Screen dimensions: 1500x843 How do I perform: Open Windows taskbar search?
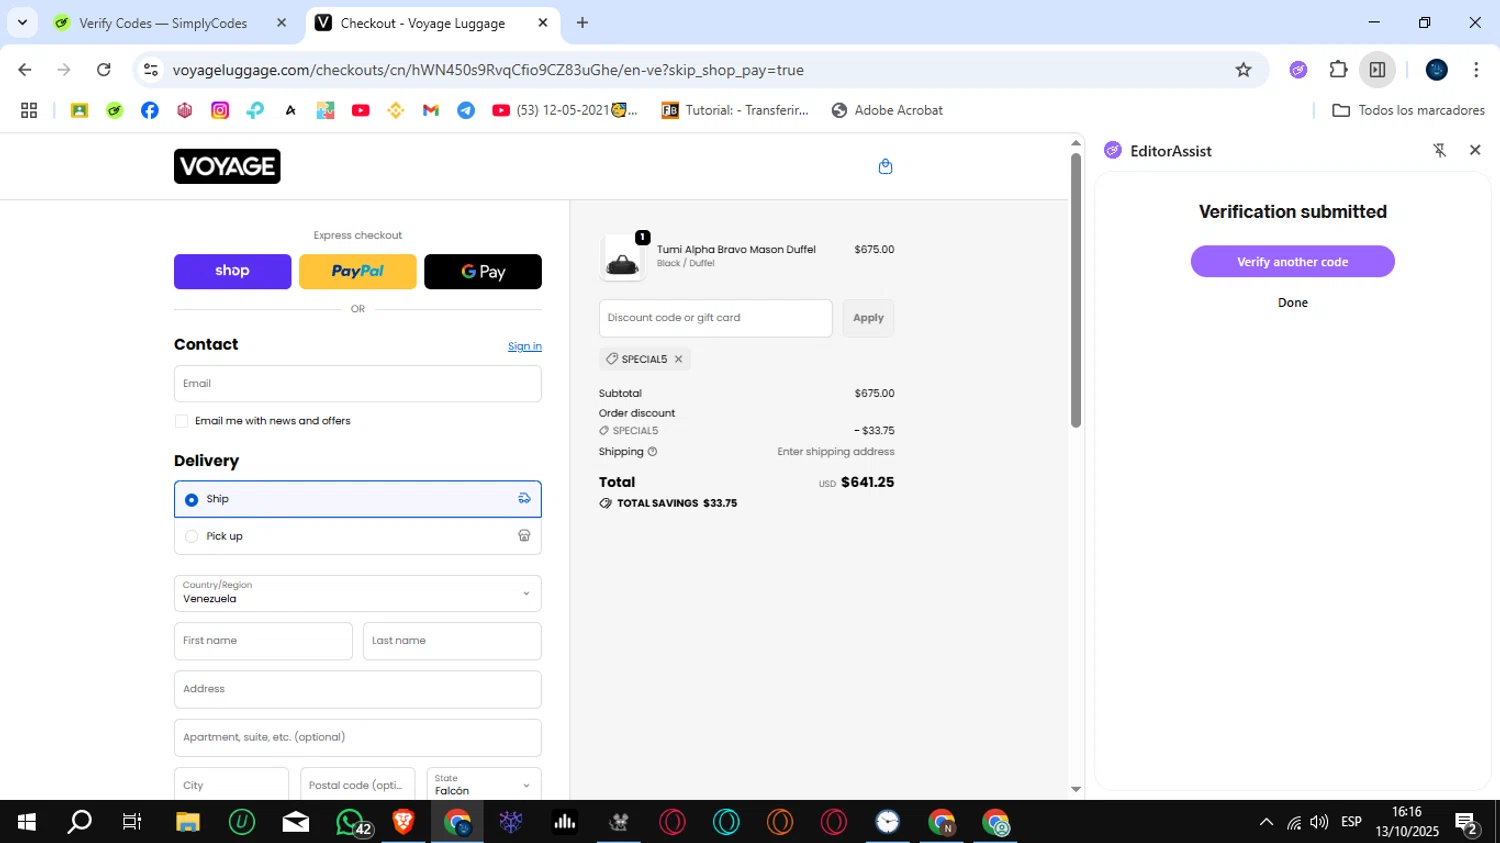(79, 822)
